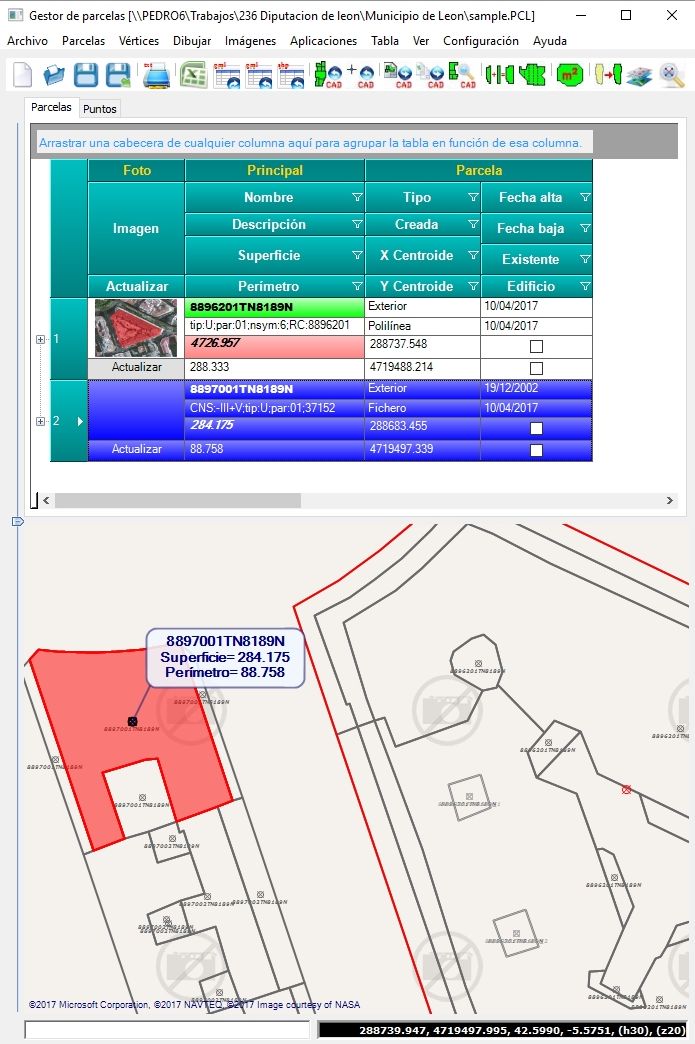The width and height of the screenshot is (695, 1044).
Task: Click the merge parcels plus-equals icon
Action: (x=499, y=75)
